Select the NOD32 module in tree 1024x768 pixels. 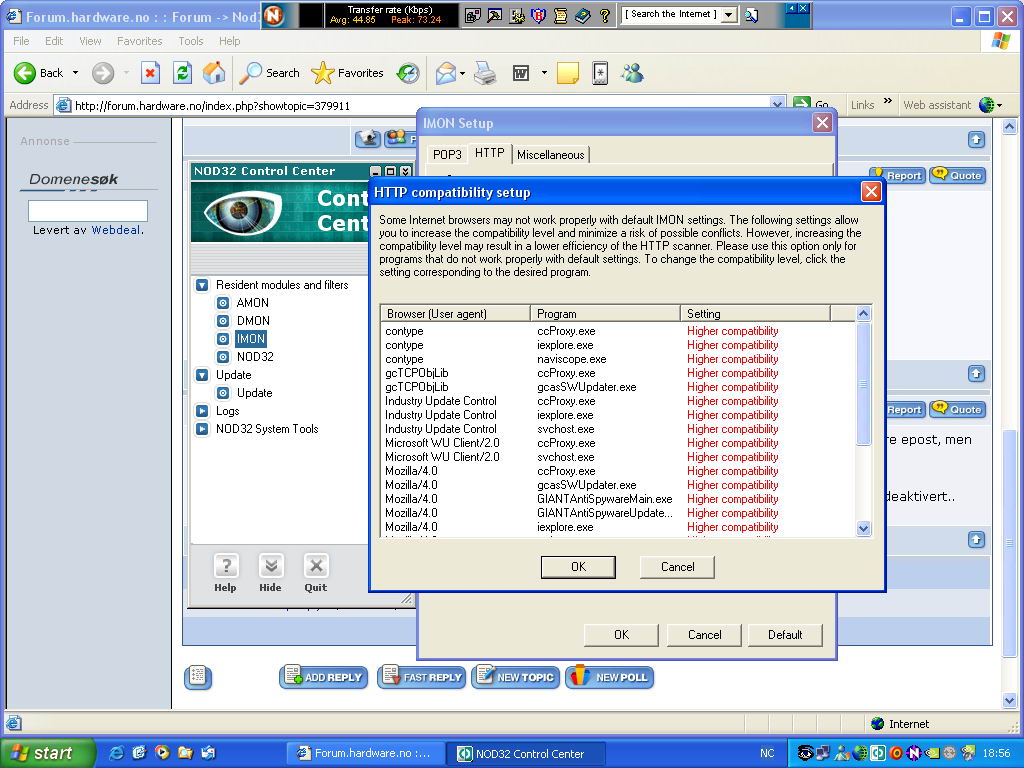pos(255,357)
